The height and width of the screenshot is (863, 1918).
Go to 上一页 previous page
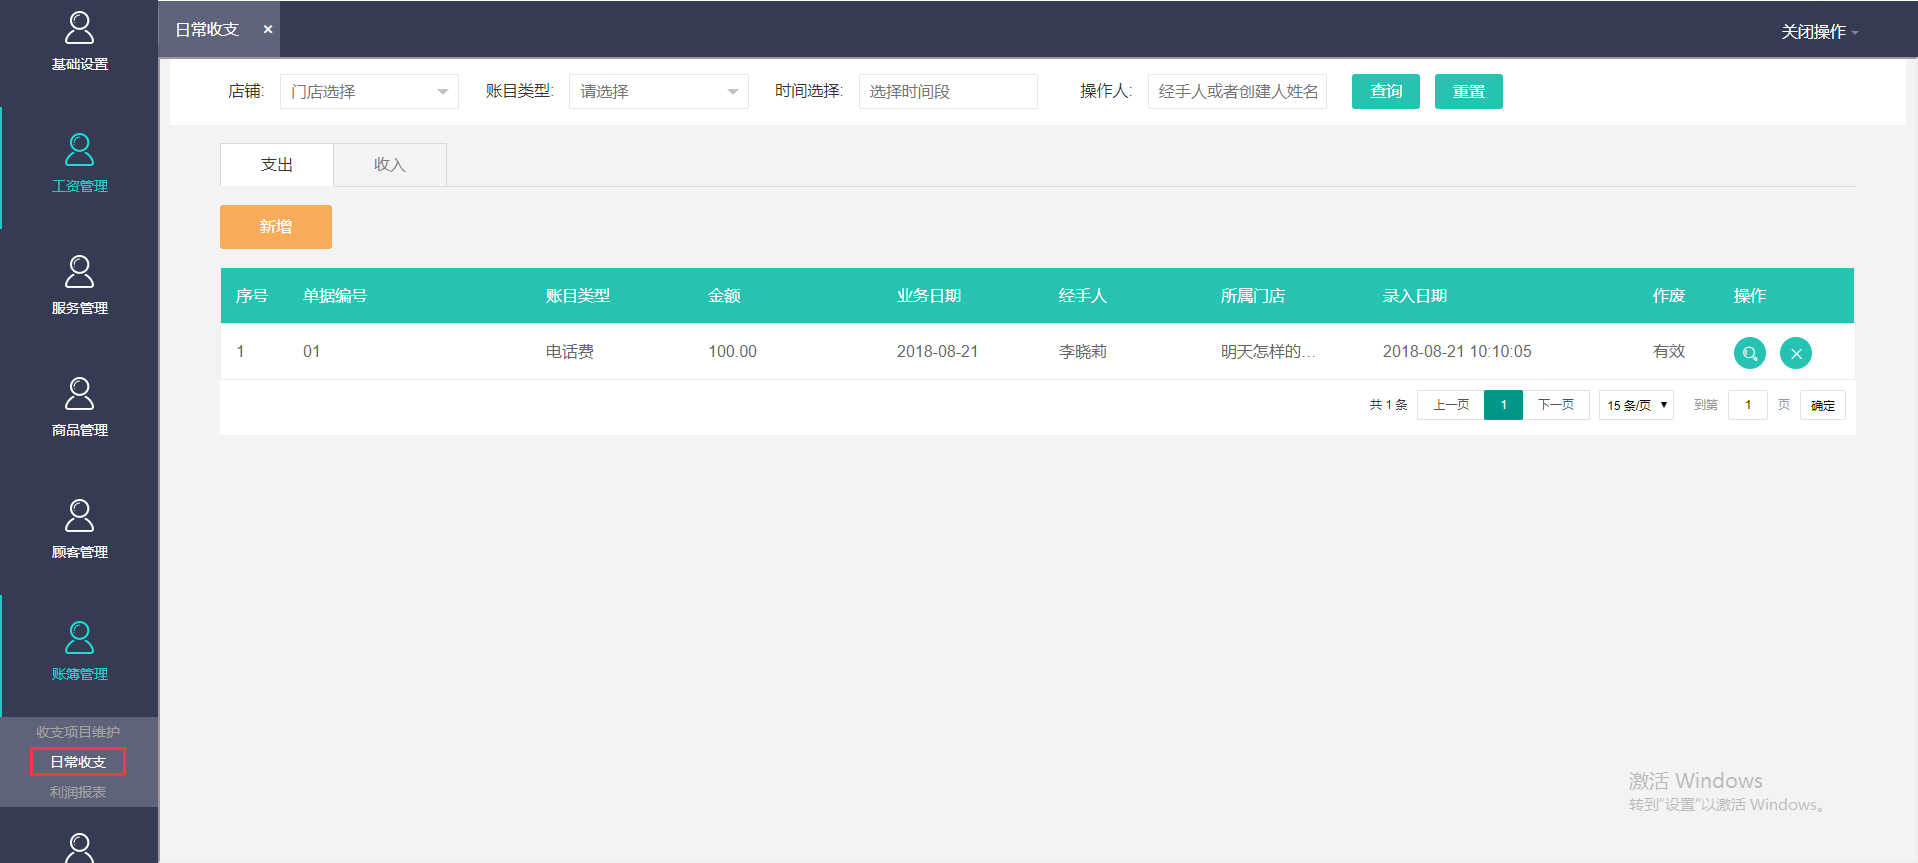click(x=1451, y=405)
